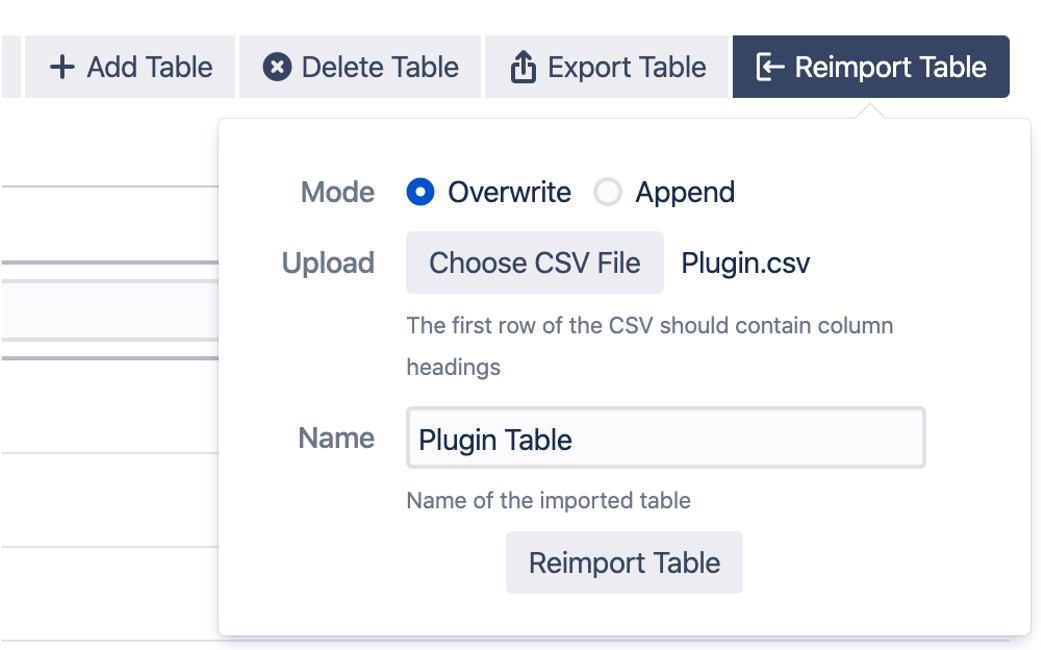Click the circled X icon on Delete Table

click(275, 66)
